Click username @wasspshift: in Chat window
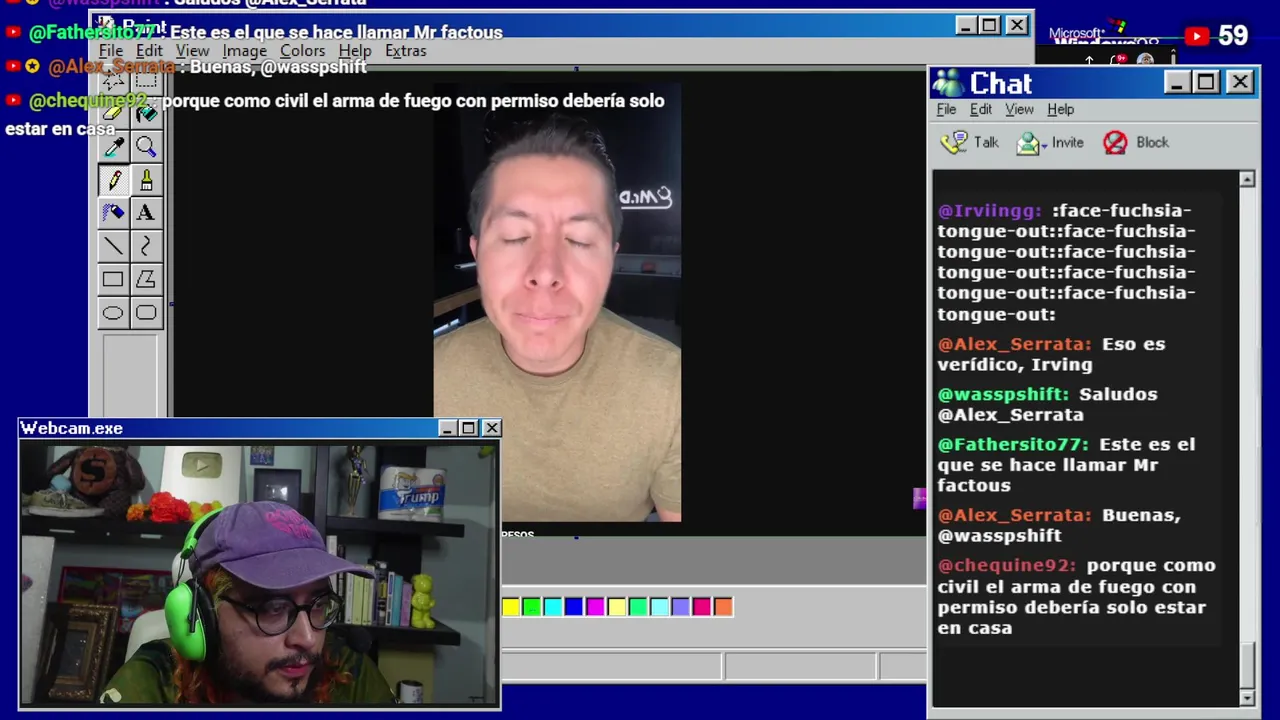This screenshot has height=720, width=1280. coord(1003,394)
